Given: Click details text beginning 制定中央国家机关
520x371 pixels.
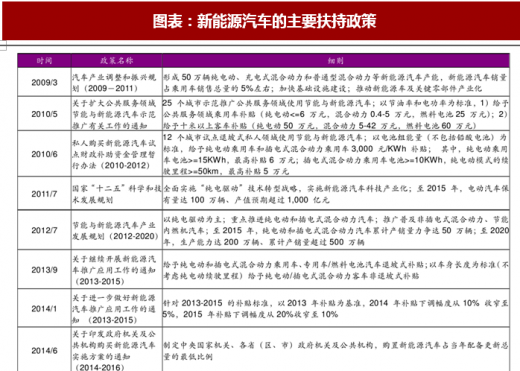Looking at the screenshot, I should (335, 351).
